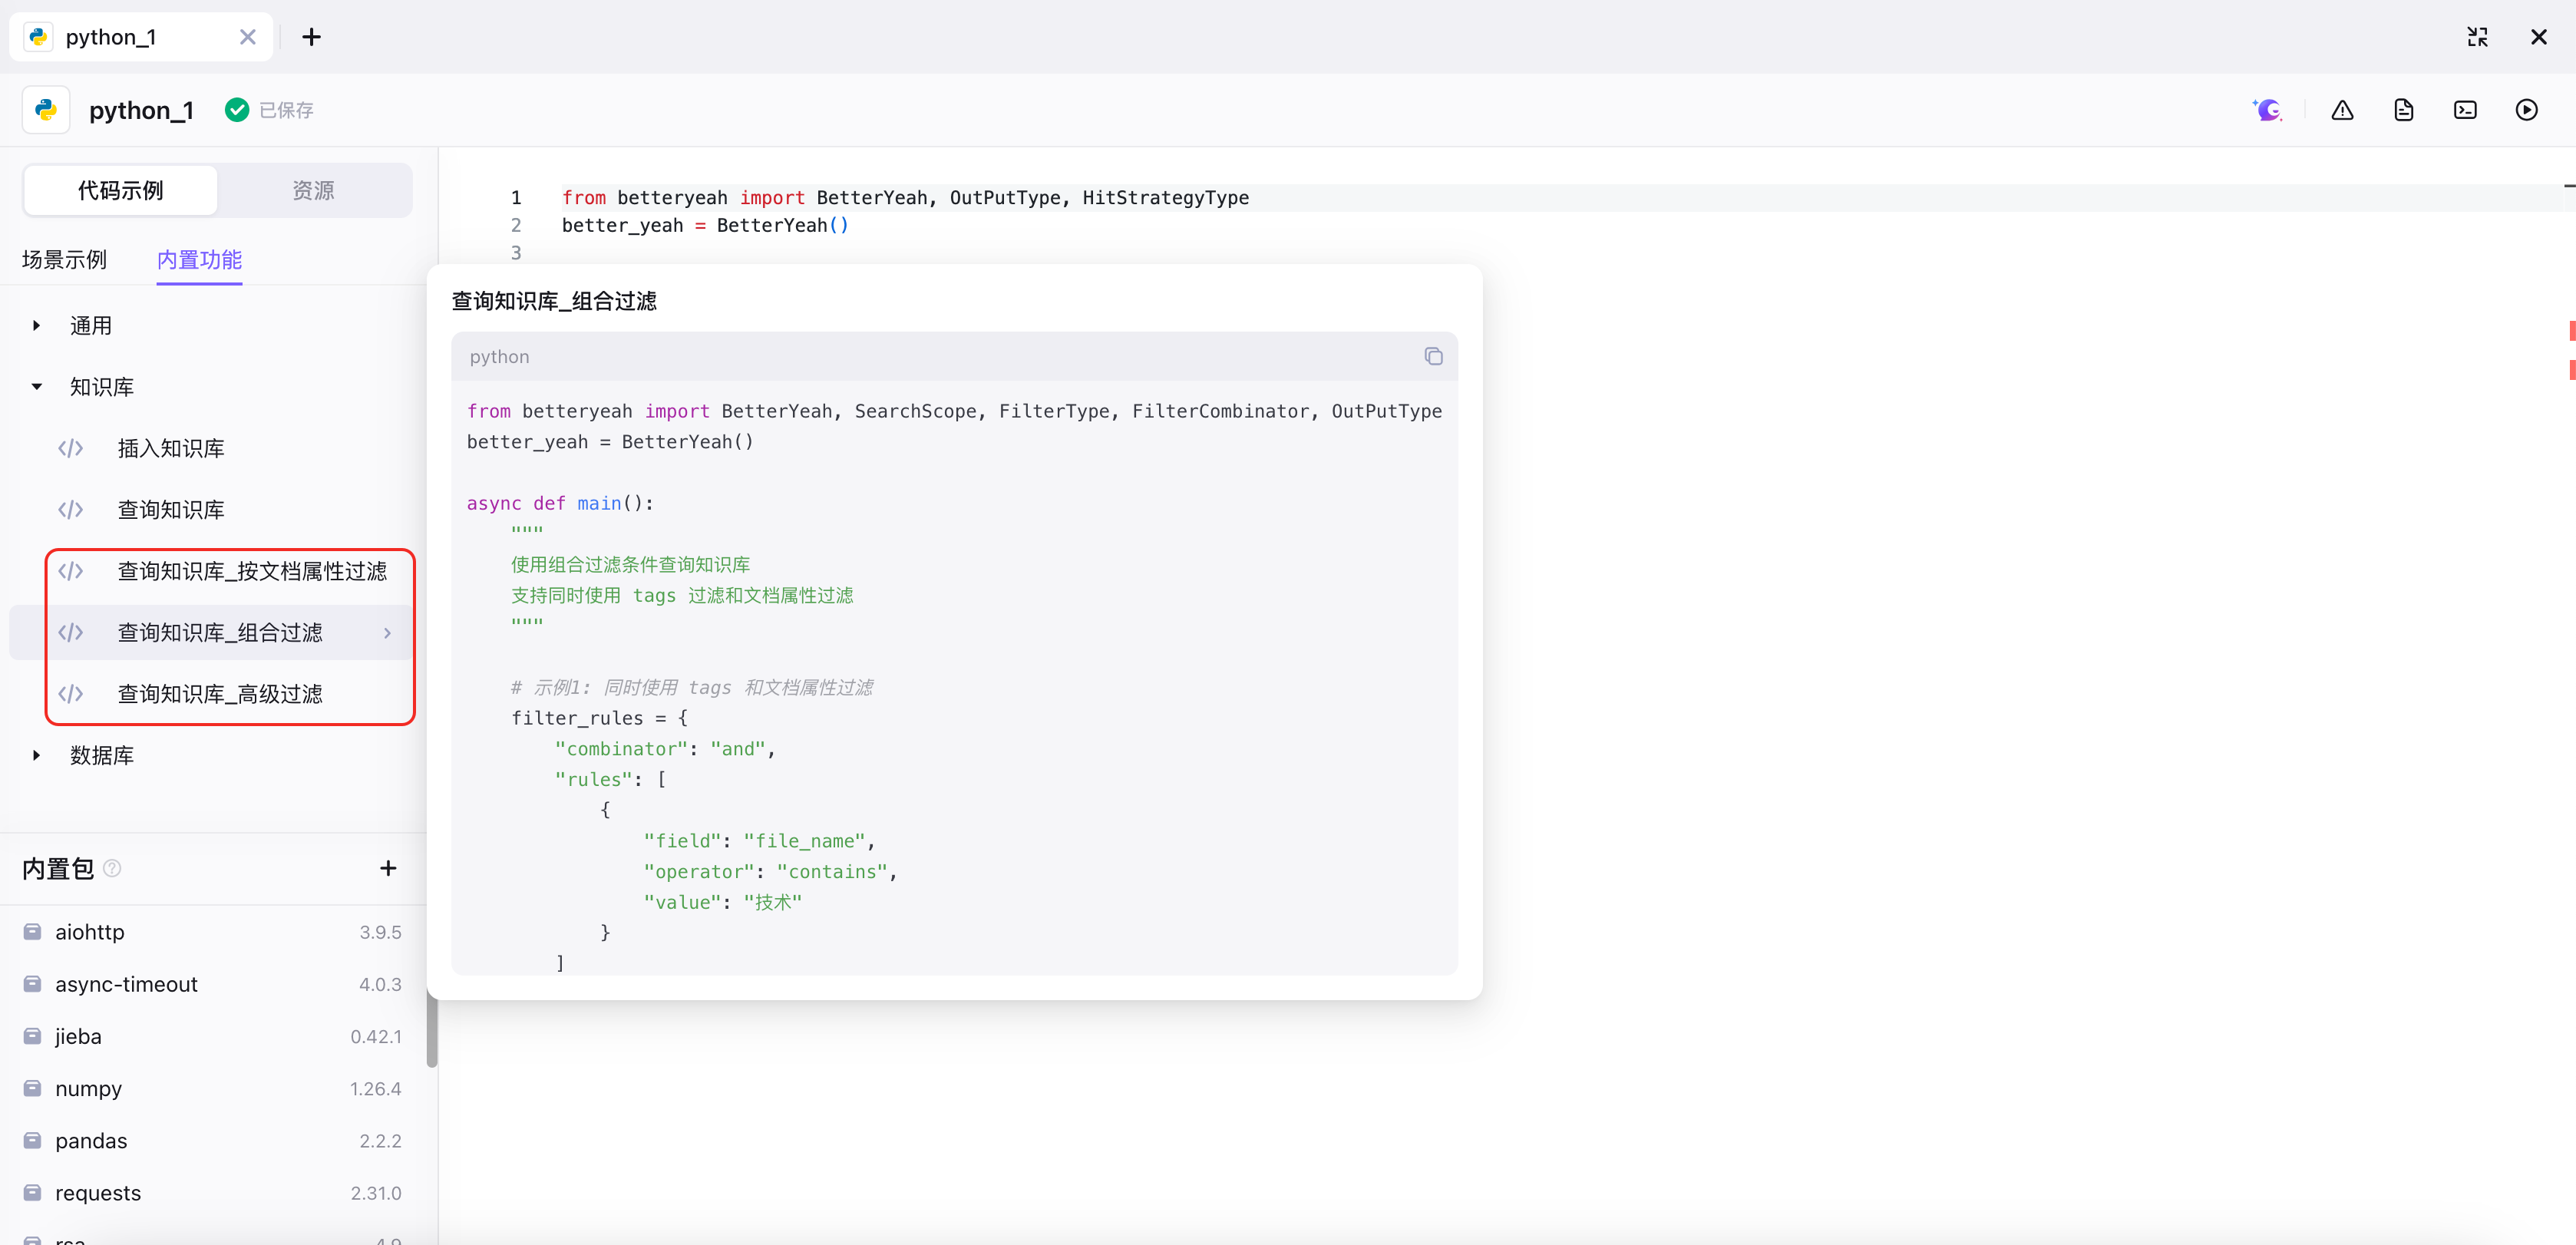The height and width of the screenshot is (1245, 2576).
Task: Select 插入知识库 code example
Action: click(171, 448)
